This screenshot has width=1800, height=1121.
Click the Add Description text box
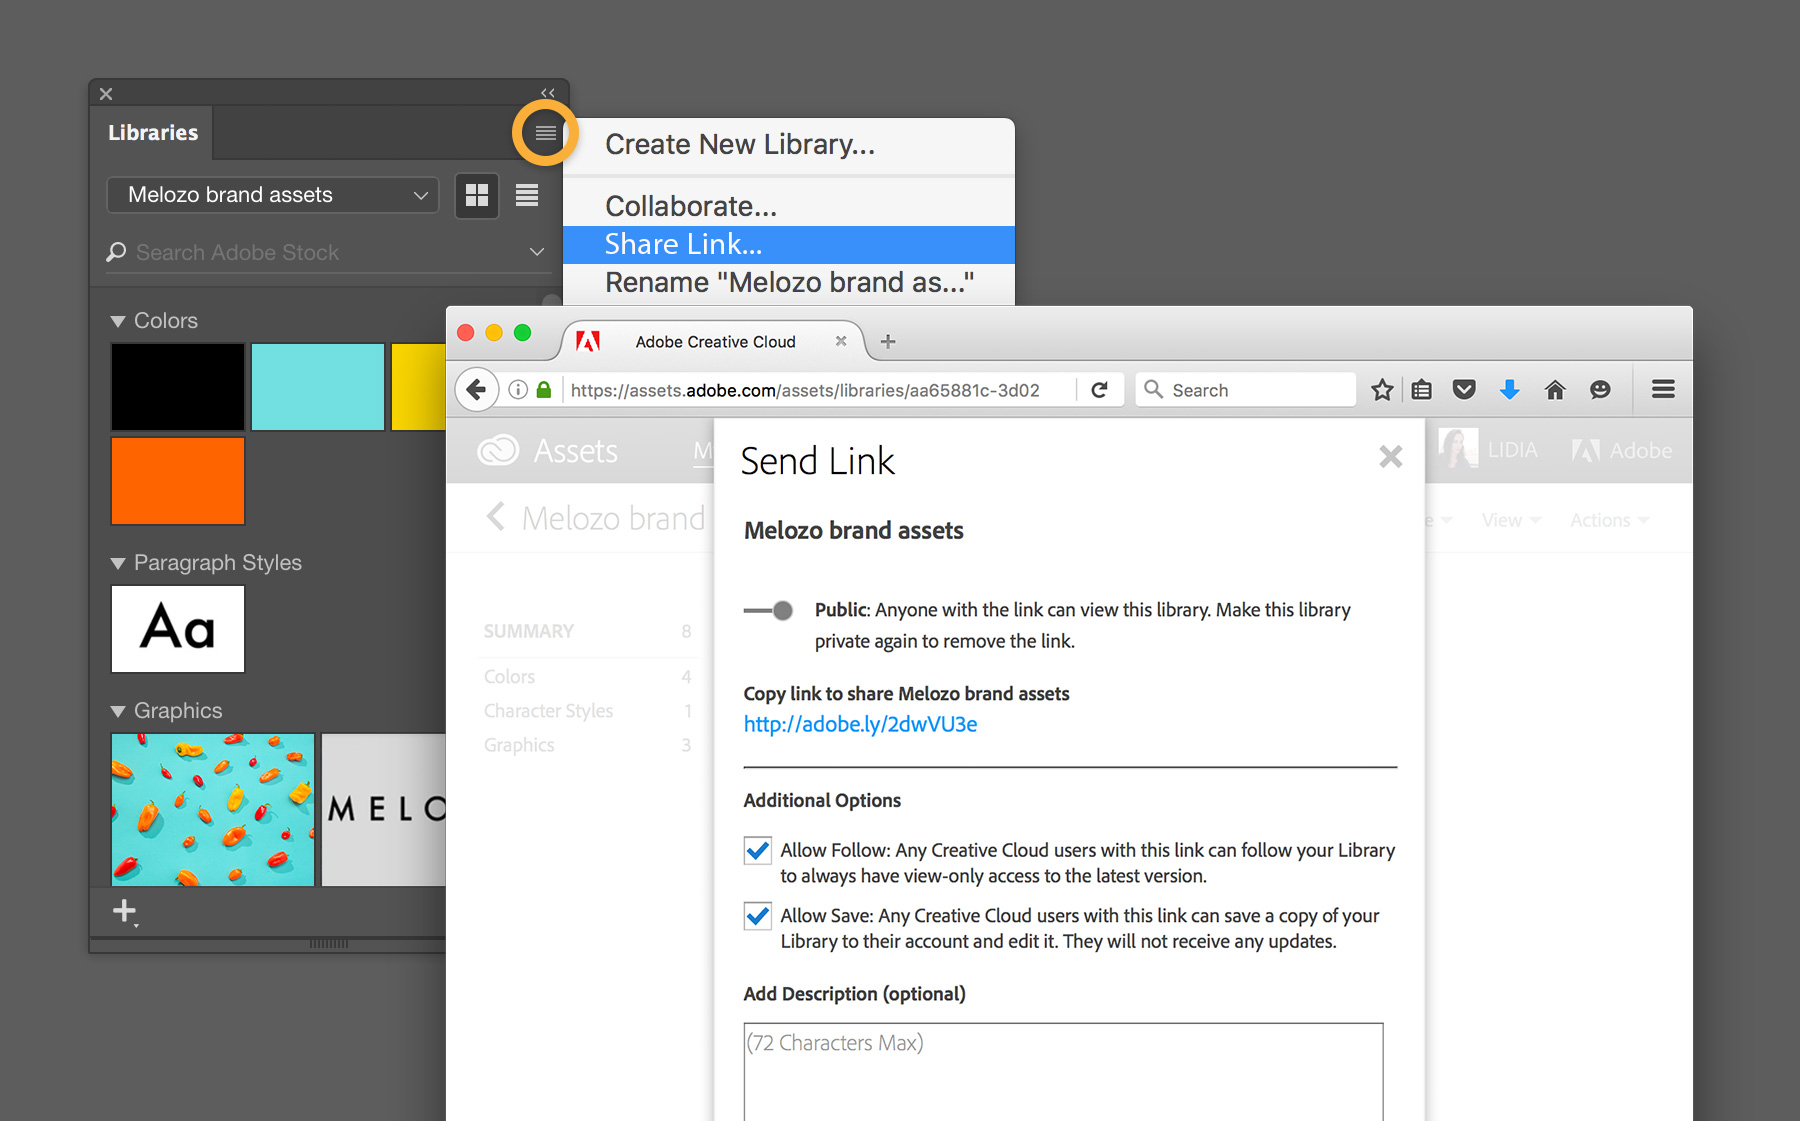click(x=1063, y=1072)
